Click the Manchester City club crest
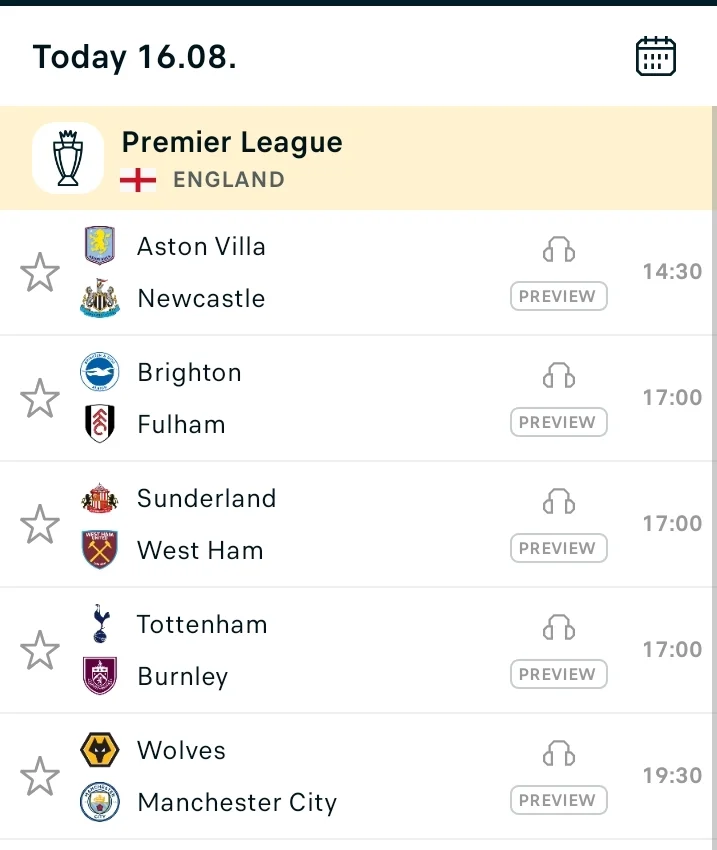 pyautogui.click(x=100, y=802)
